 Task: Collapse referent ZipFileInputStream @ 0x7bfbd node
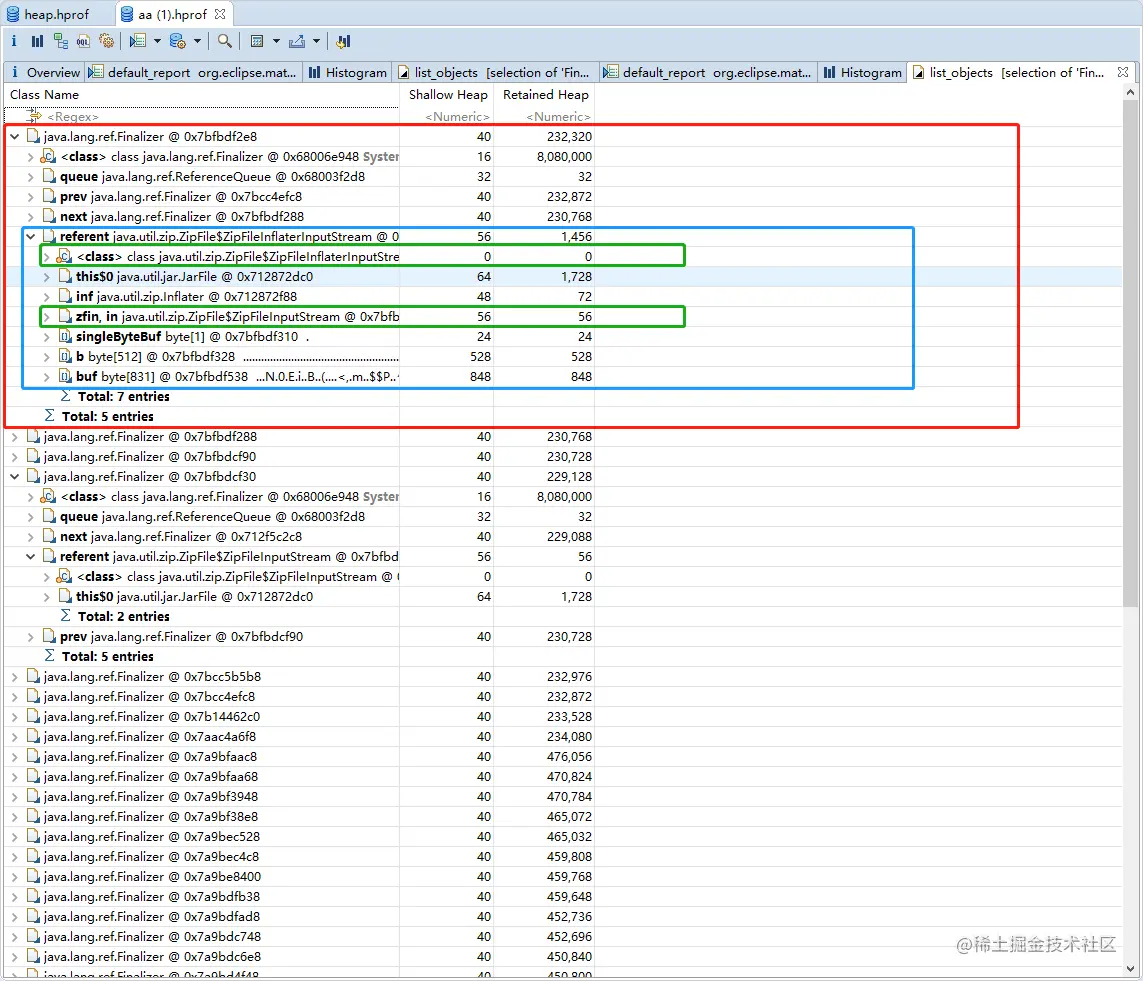point(31,556)
